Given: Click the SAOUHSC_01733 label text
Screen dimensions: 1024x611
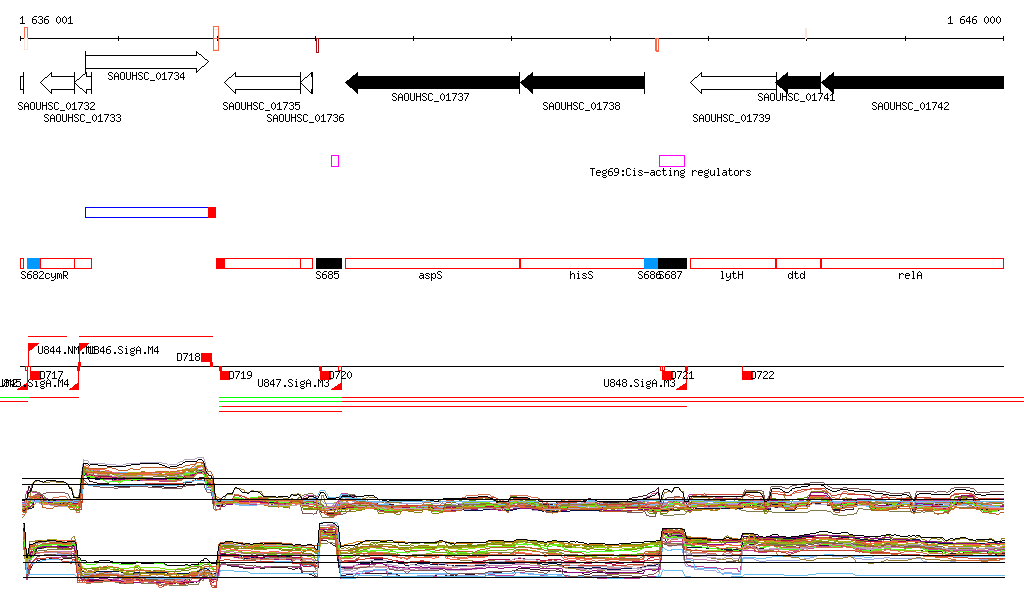Looking at the screenshot, I should pos(82,118).
